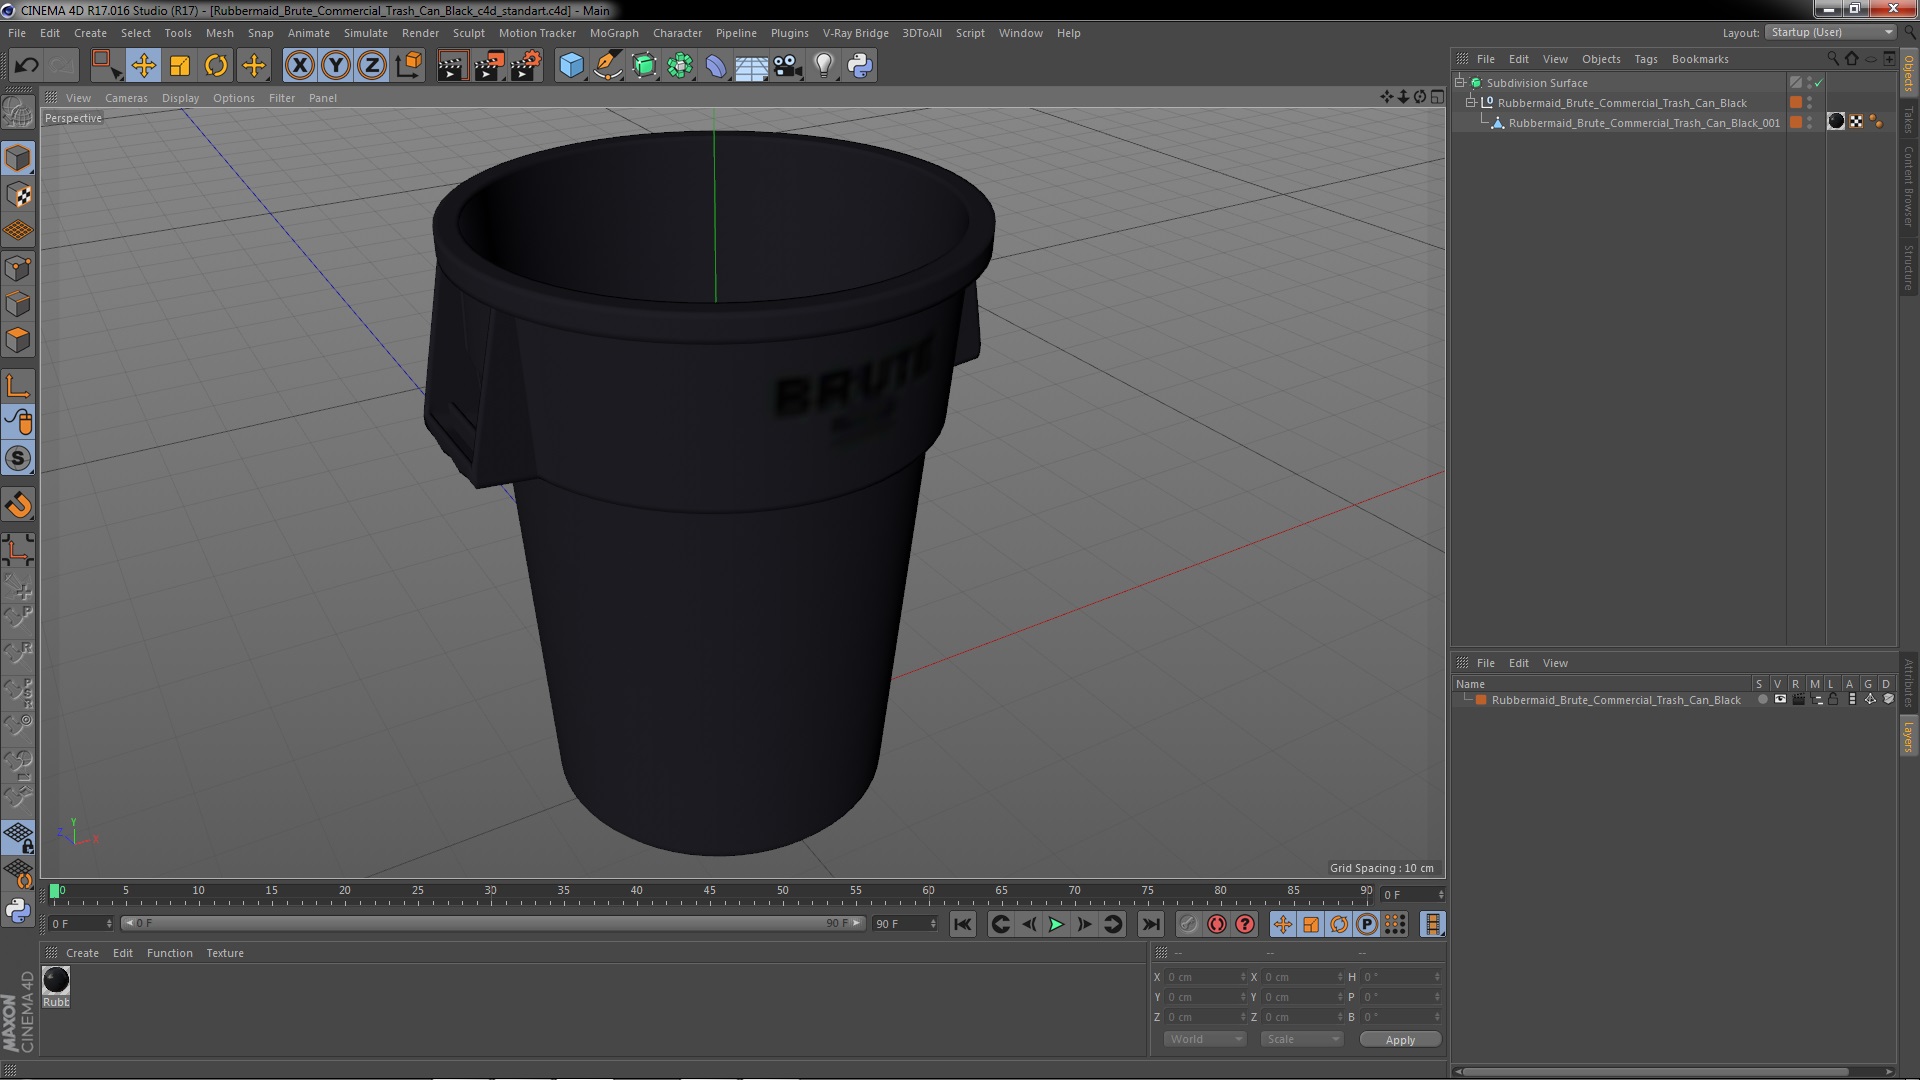Toggle Snap enable icon

pos(18,505)
